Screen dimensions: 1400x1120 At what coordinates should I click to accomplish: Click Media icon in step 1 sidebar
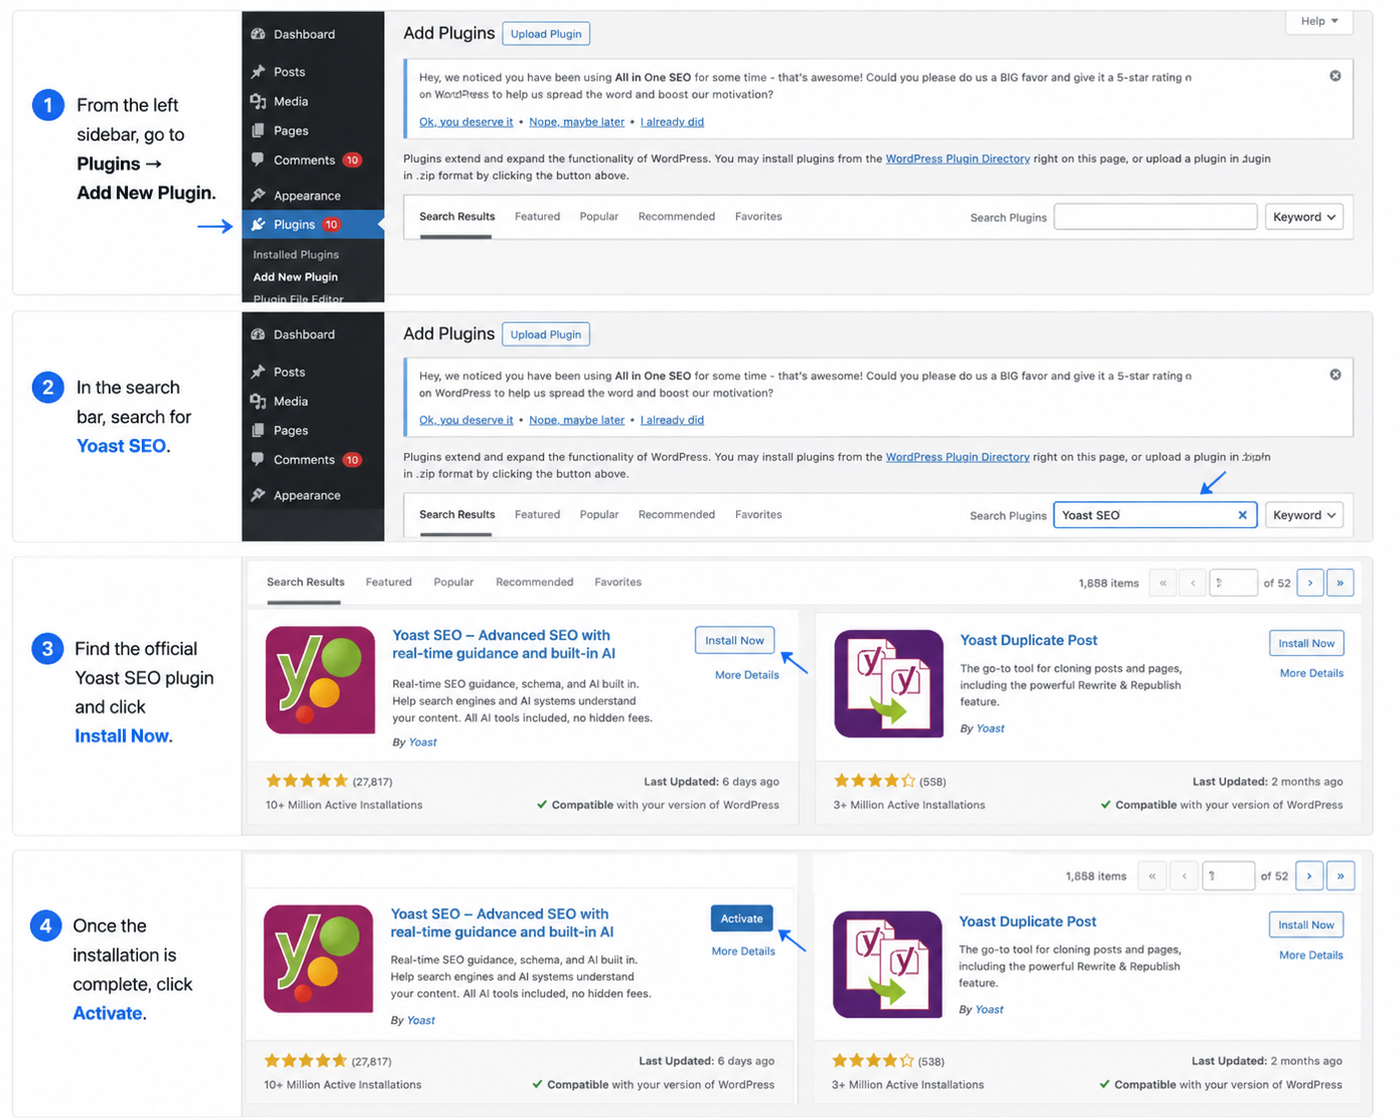pos(258,101)
